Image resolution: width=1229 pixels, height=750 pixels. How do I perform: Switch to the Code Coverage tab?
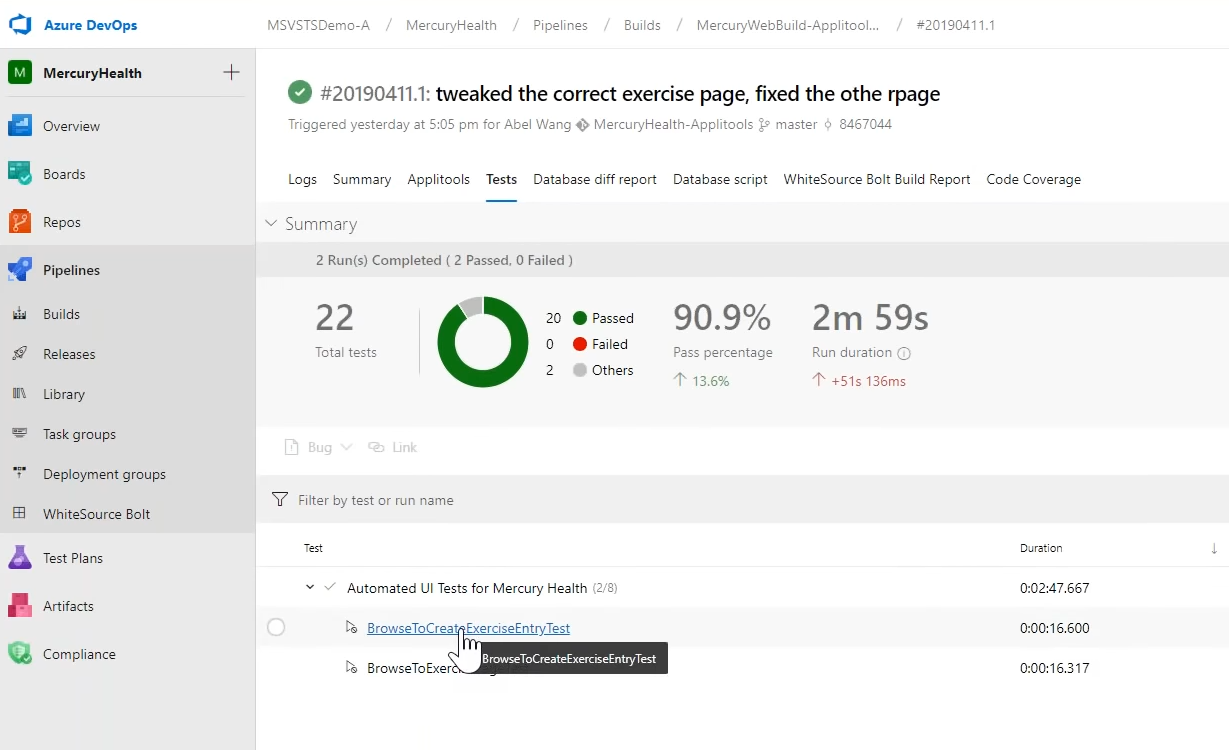[1033, 179]
